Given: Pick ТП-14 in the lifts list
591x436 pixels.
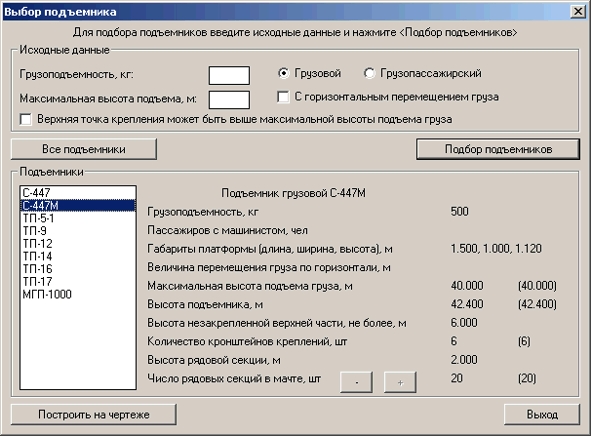Looking at the screenshot, I should point(78,256).
